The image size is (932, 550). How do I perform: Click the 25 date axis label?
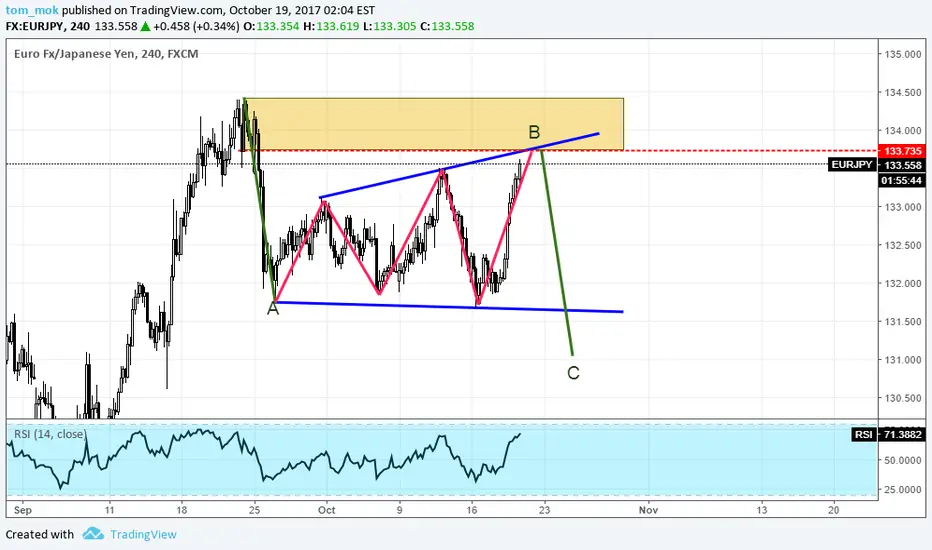[x=254, y=510]
